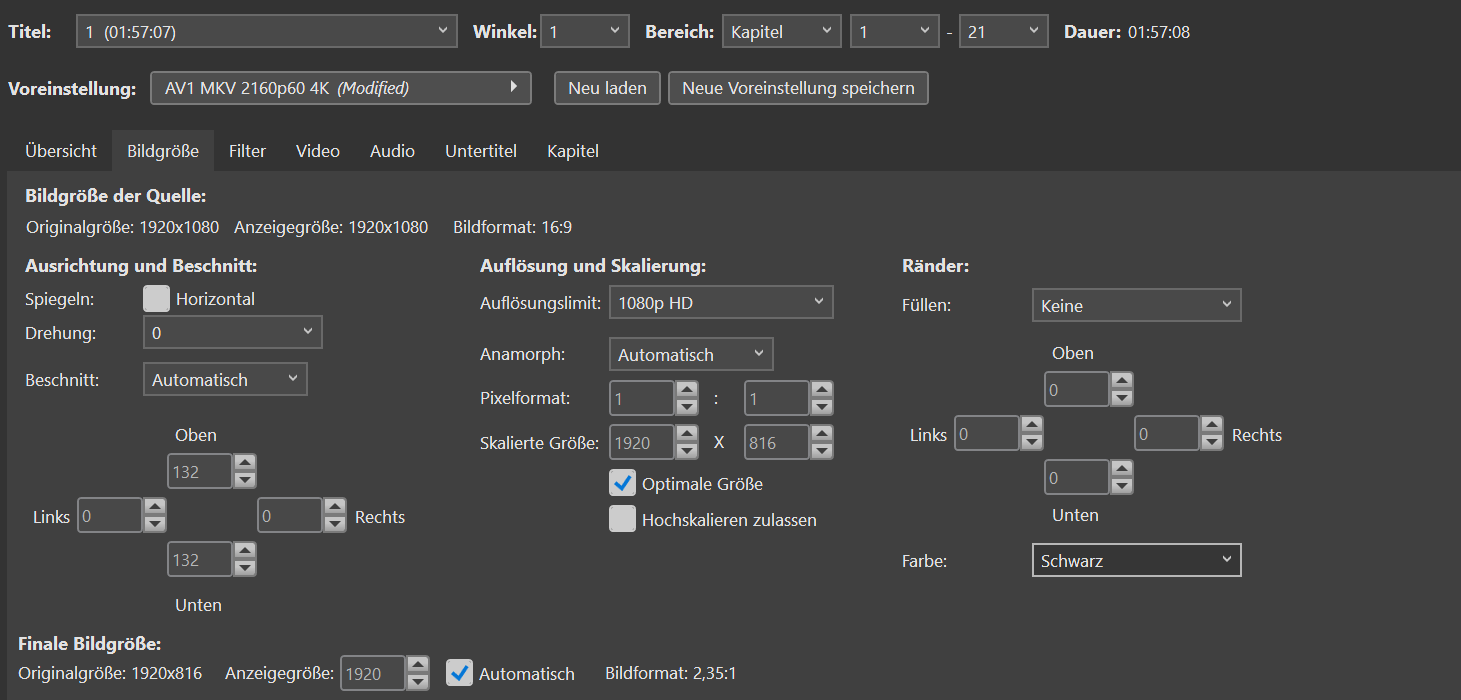Click the Voreinstellung arrow to open the preset list

(x=513, y=87)
